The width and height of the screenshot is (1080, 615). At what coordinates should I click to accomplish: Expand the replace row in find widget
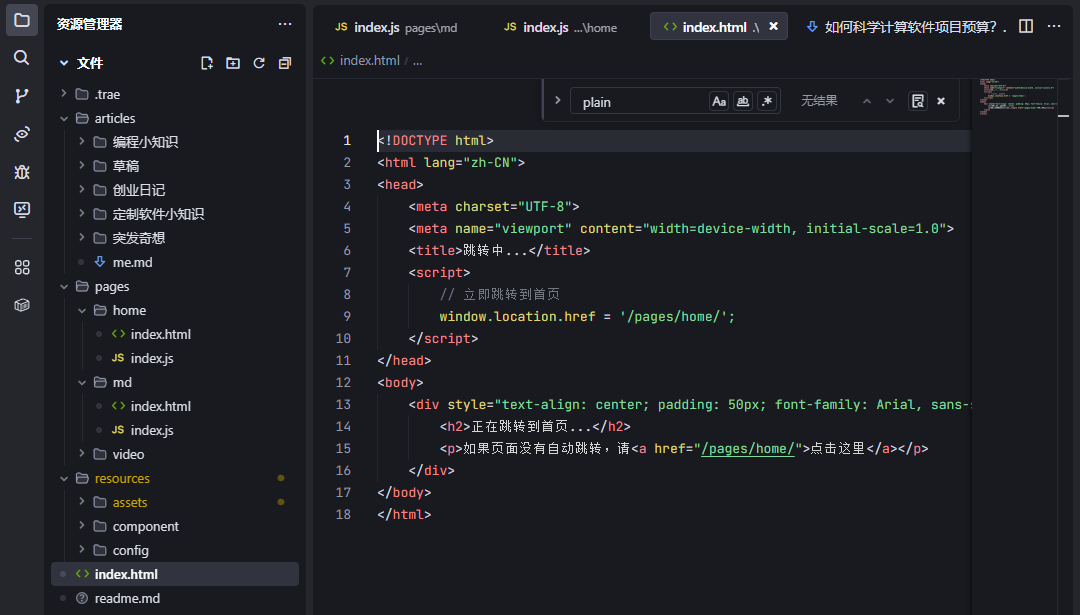click(557, 101)
